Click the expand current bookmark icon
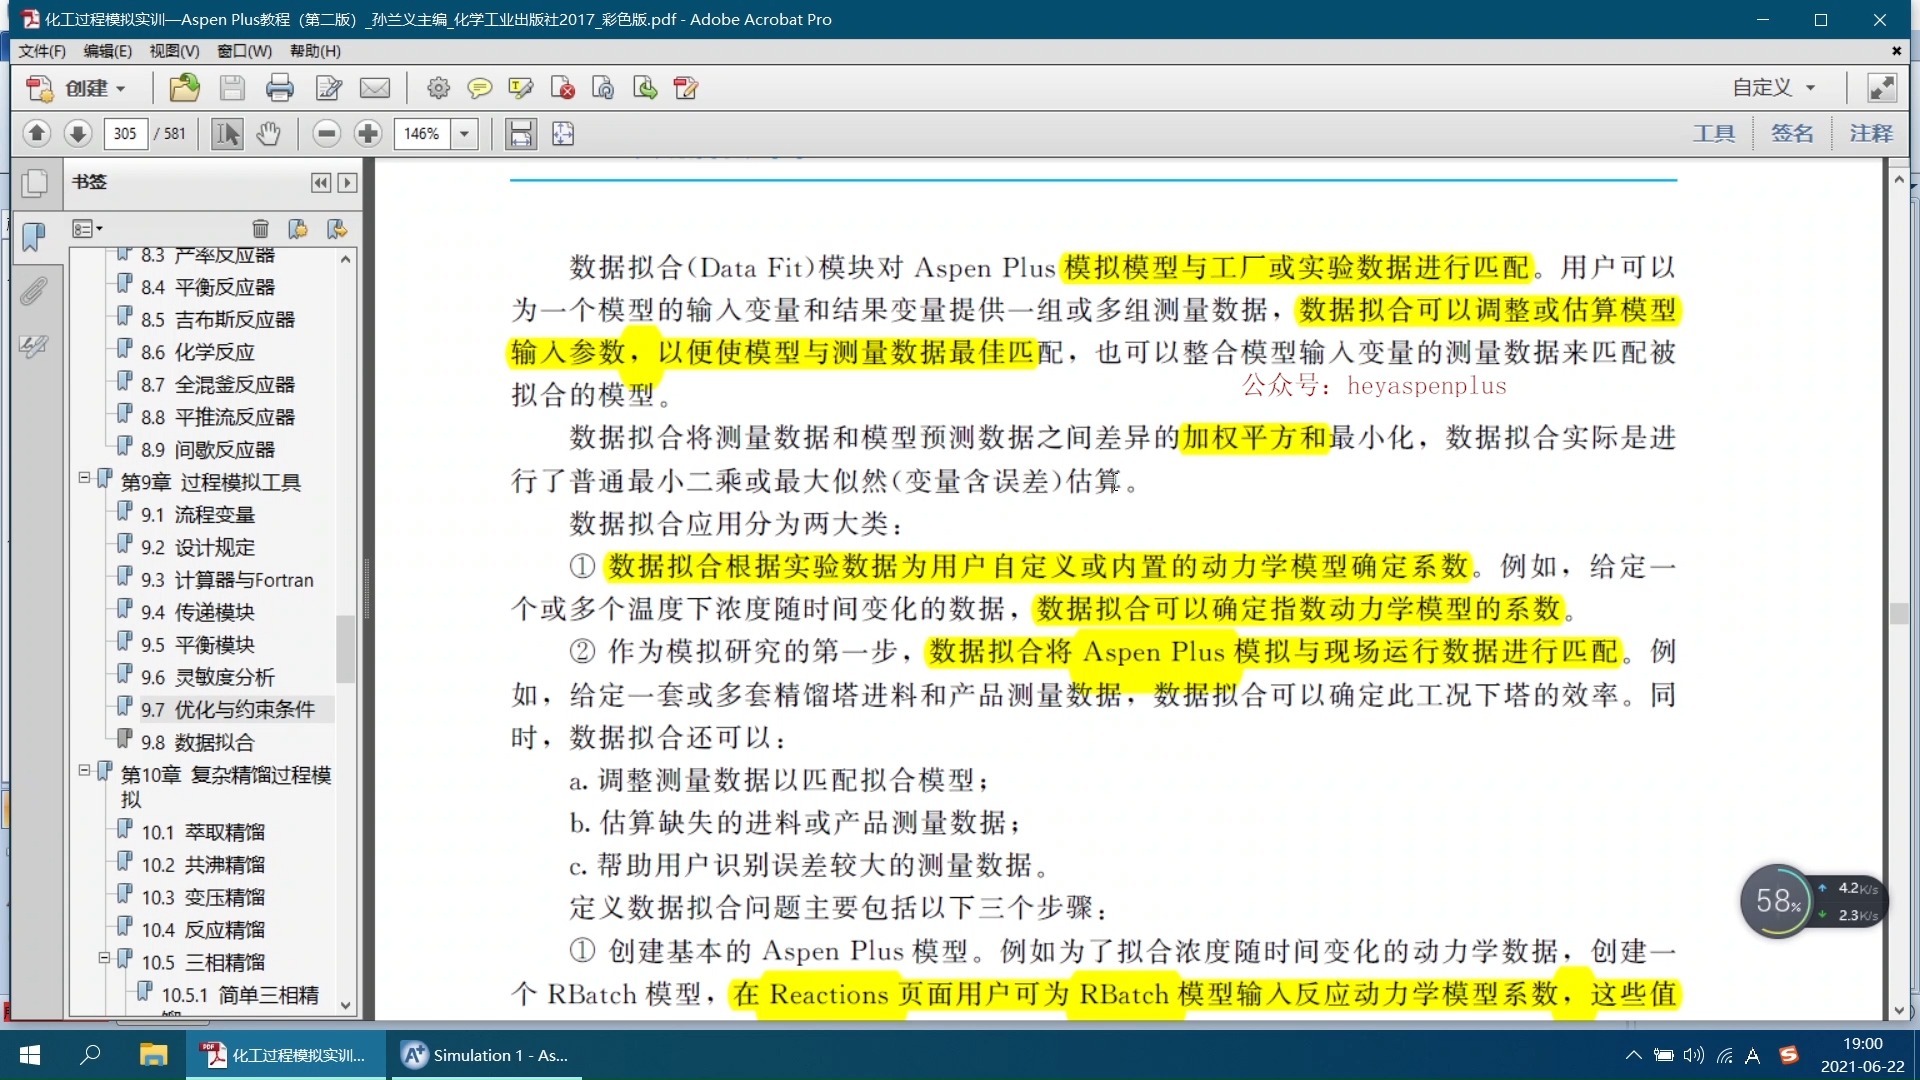The image size is (1920, 1080). pos(337,229)
